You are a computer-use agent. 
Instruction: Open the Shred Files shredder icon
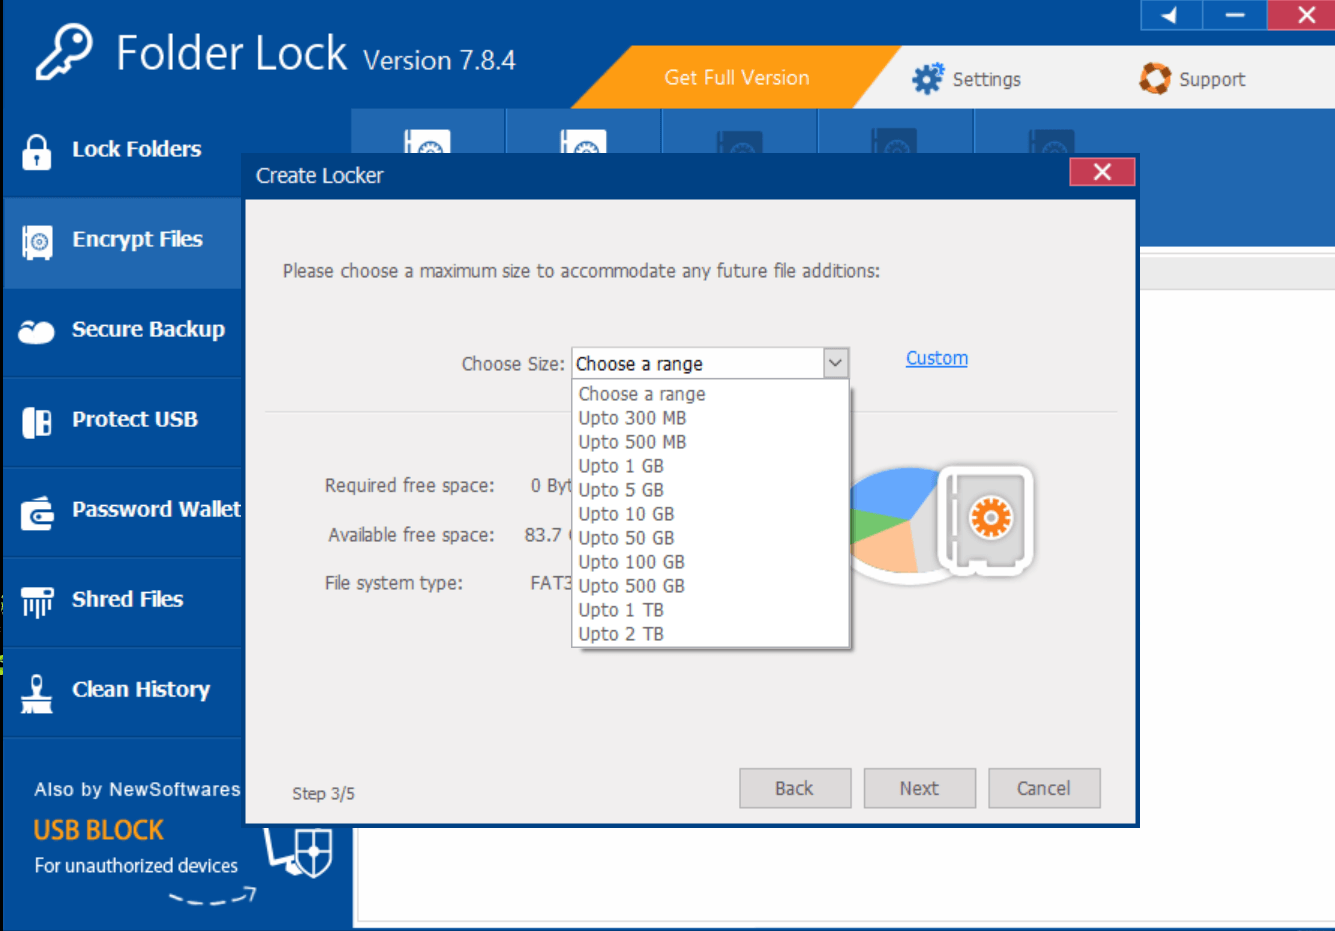38,599
